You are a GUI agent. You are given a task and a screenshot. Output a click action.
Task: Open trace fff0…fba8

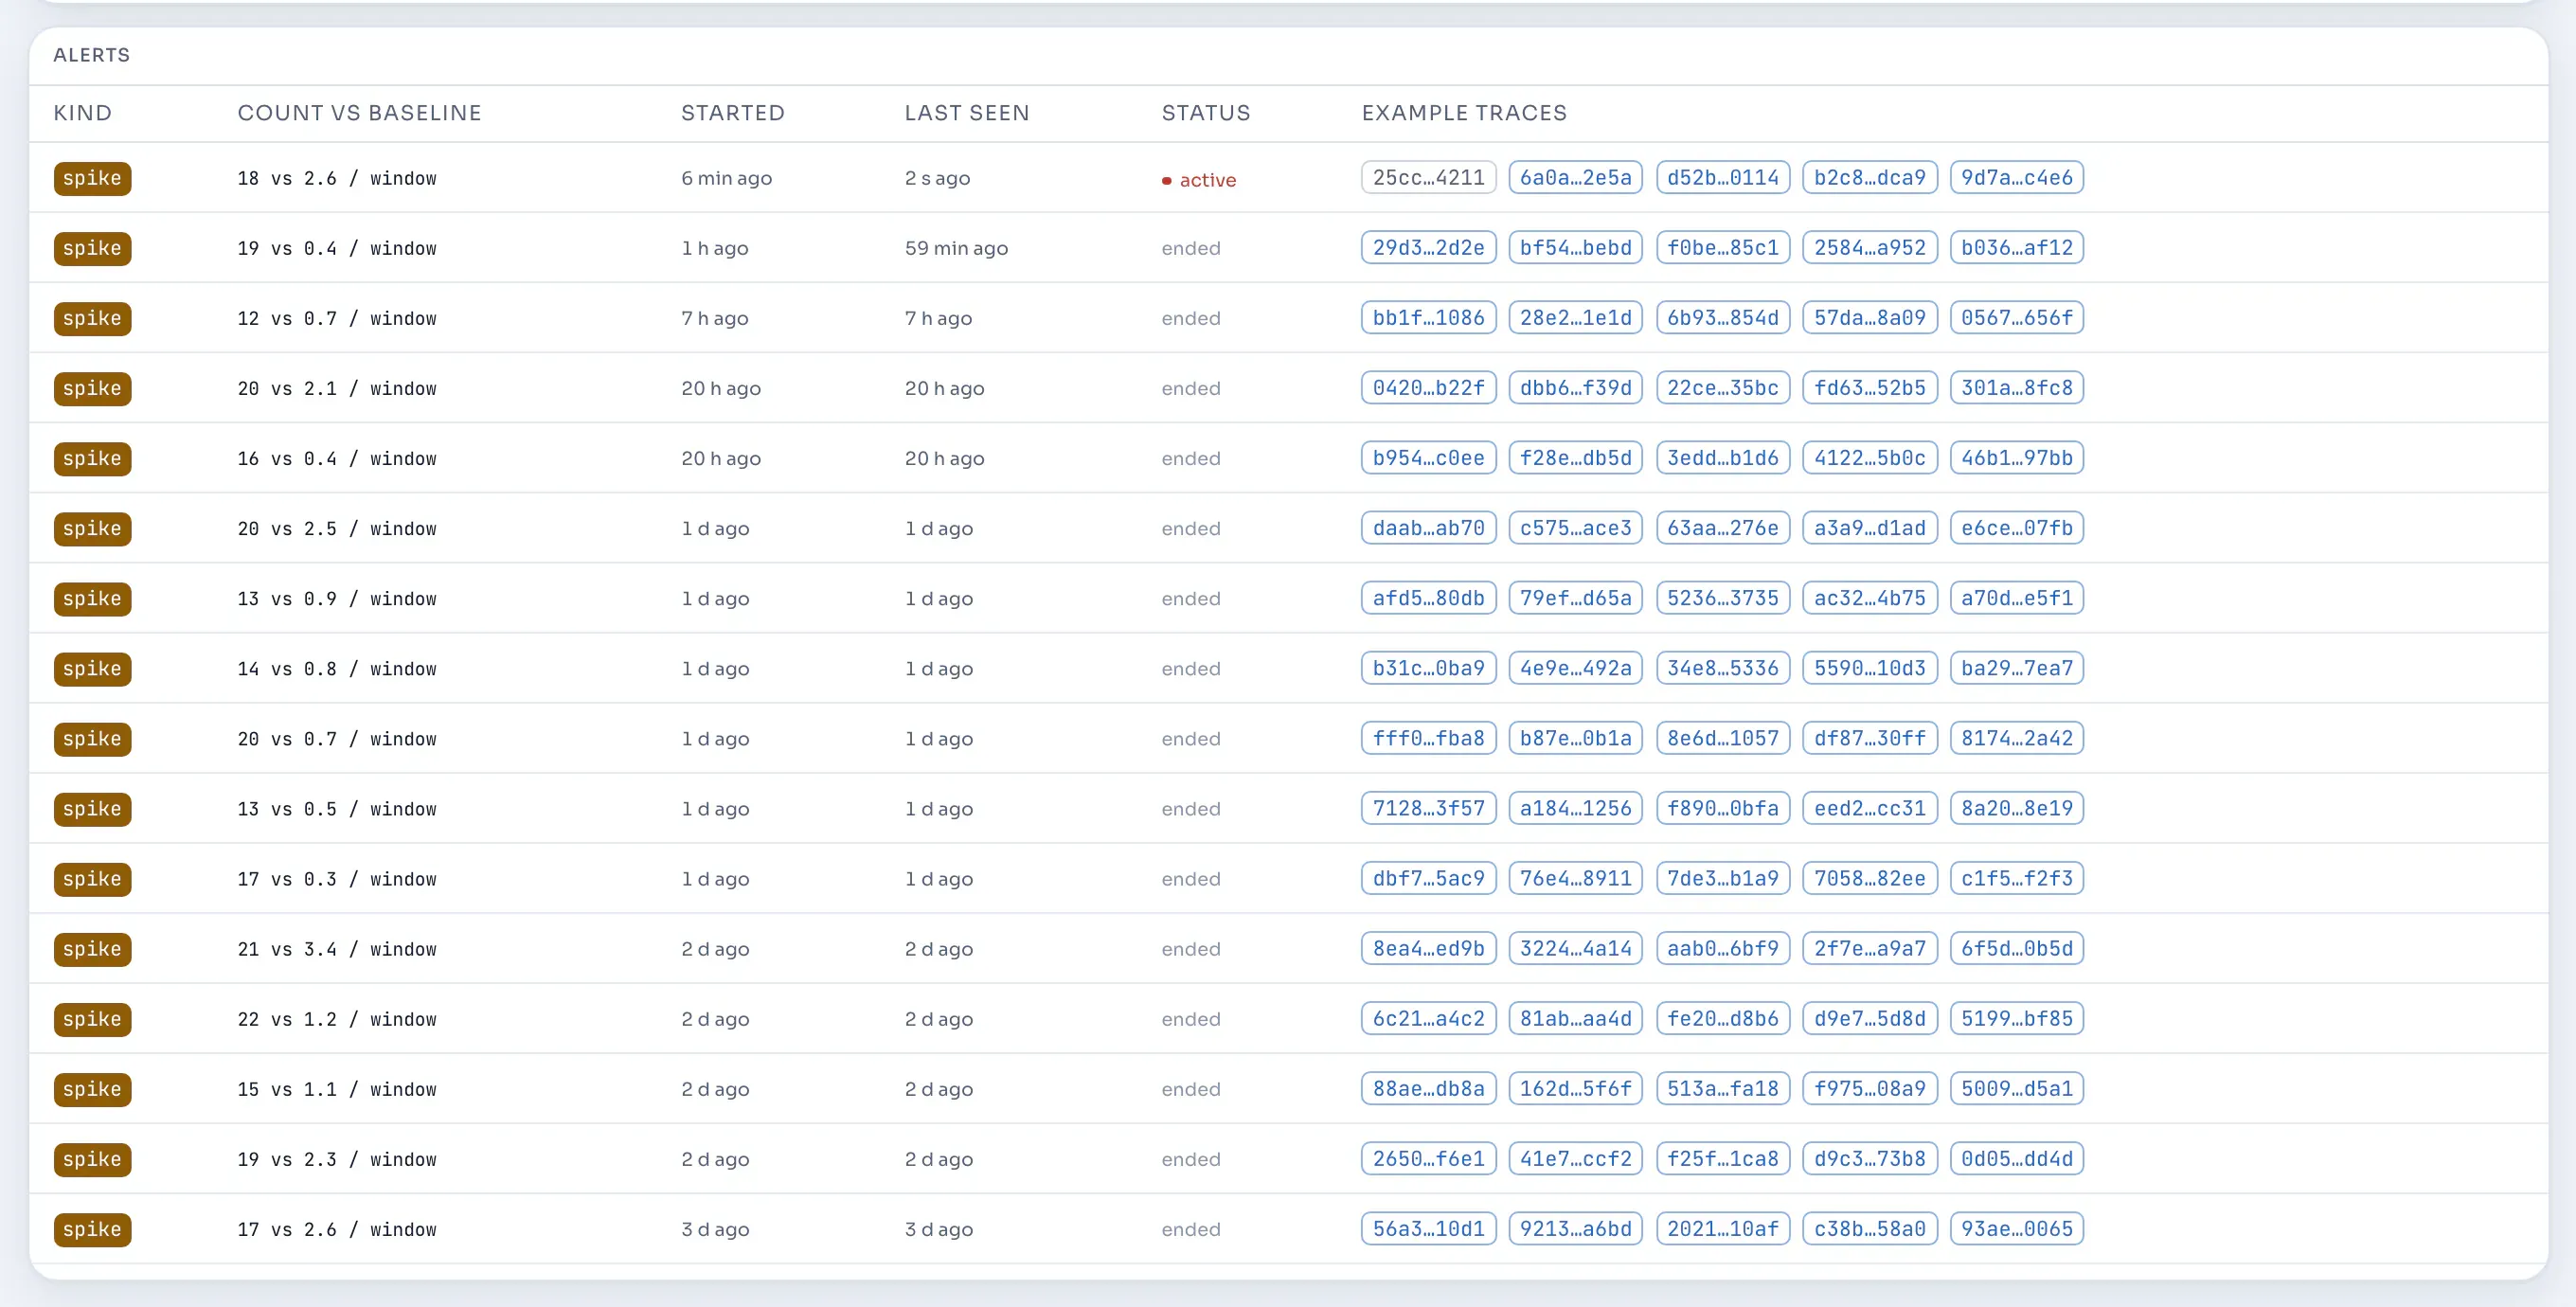pyautogui.click(x=1428, y=738)
